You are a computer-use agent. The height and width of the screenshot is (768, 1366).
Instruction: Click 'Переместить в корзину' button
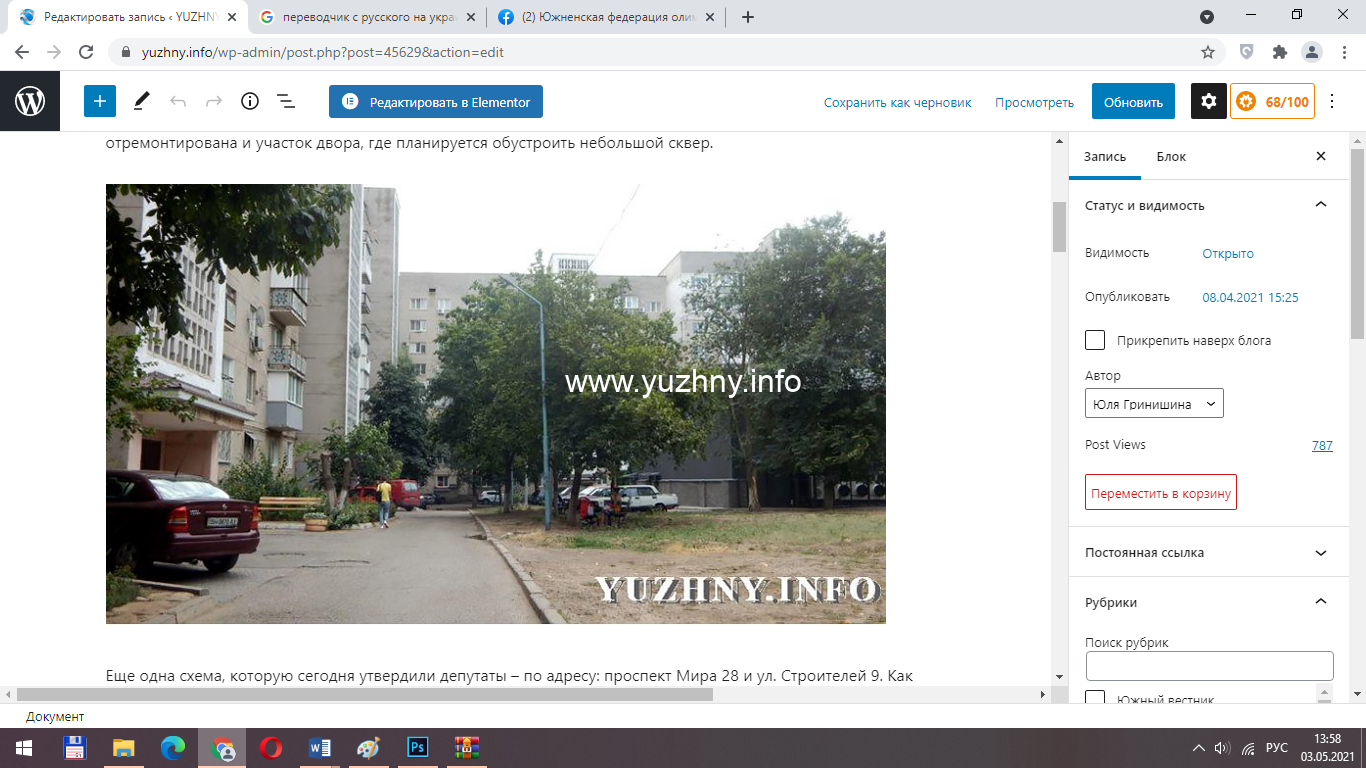point(1161,492)
